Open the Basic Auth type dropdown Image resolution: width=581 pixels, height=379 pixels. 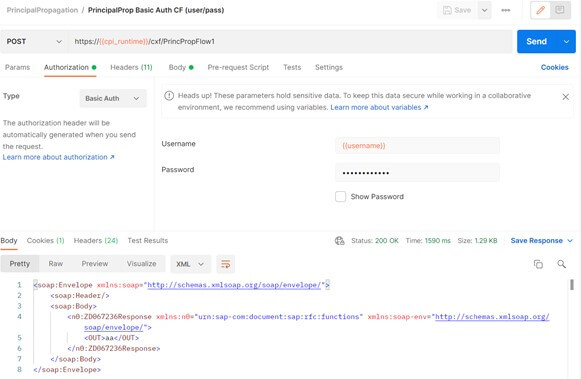coord(113,99)
